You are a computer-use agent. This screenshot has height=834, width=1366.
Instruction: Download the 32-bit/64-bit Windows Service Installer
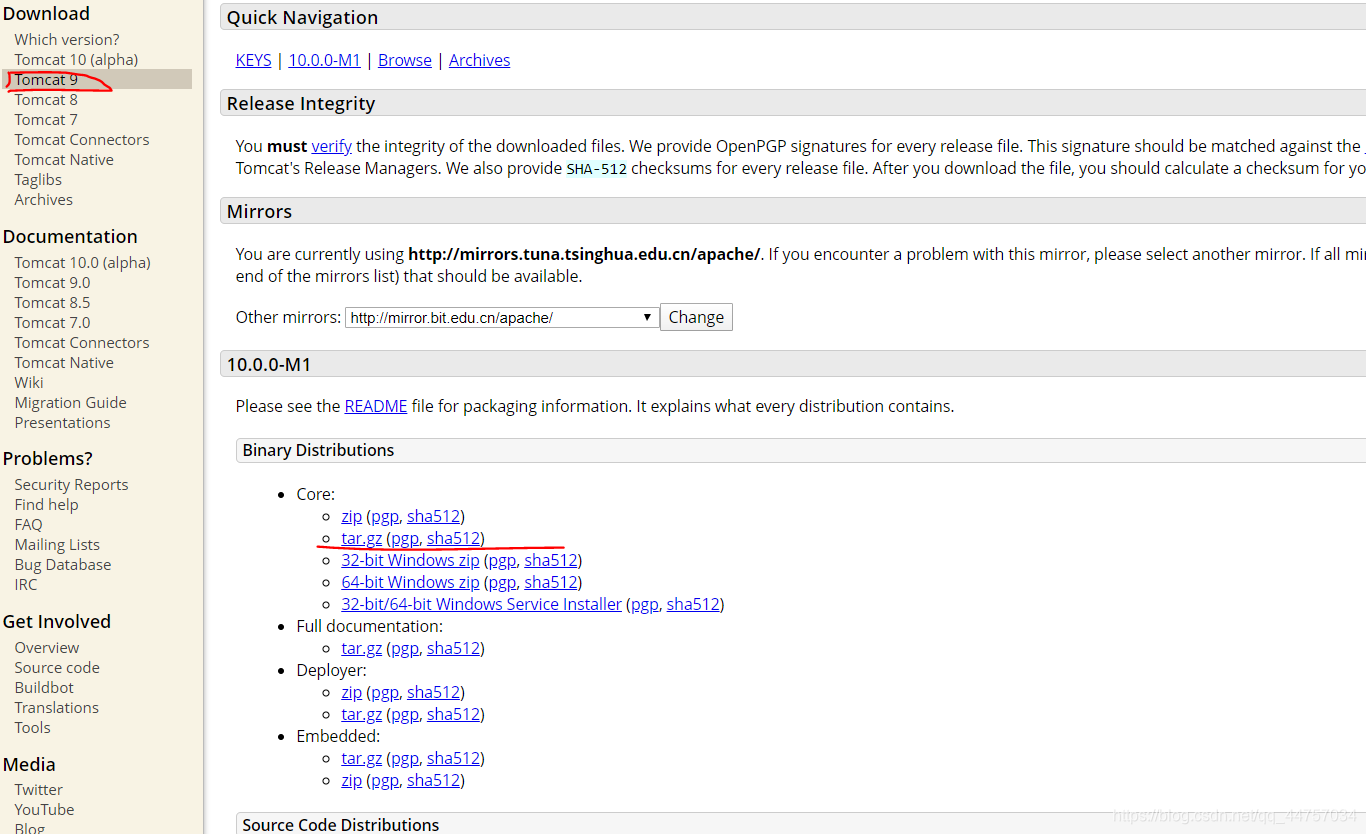[481, 604]
